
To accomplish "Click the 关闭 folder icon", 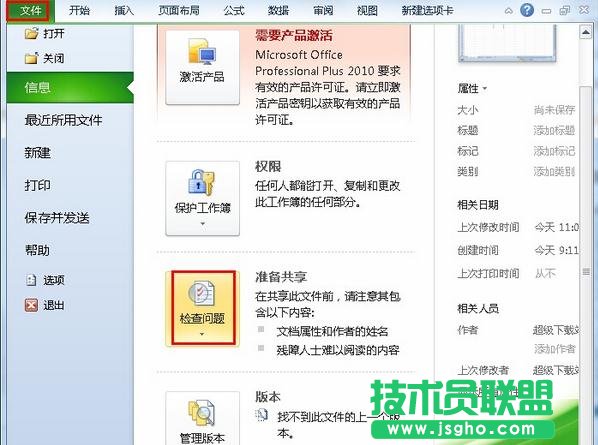I will (32, 58).
